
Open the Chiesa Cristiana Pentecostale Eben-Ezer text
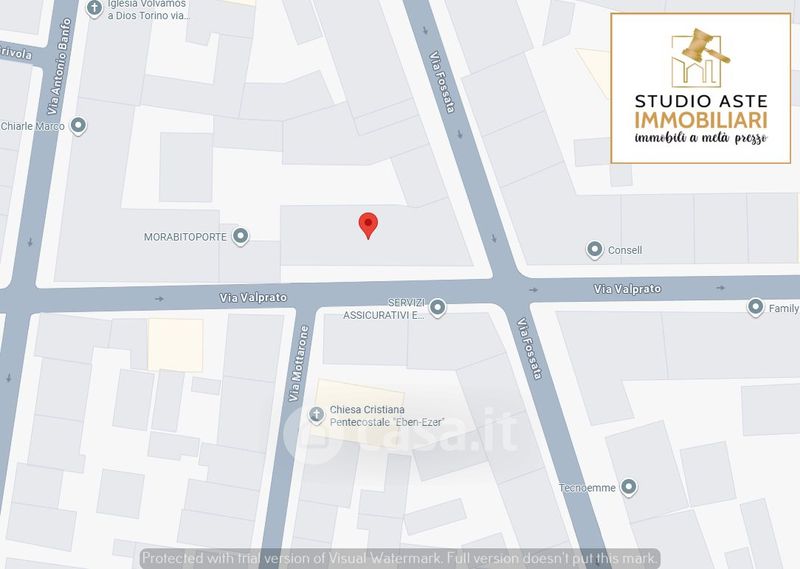click(386, 416)
